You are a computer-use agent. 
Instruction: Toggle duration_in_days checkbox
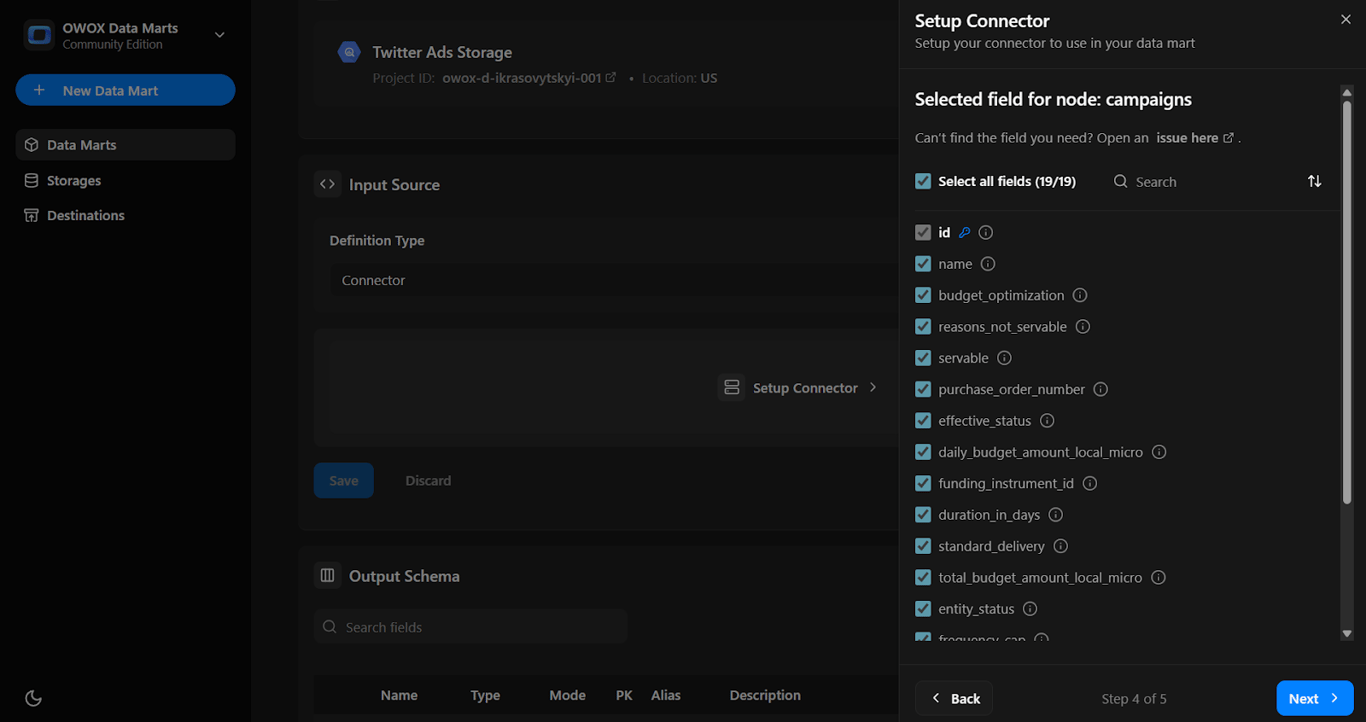(x=923, y=514)
